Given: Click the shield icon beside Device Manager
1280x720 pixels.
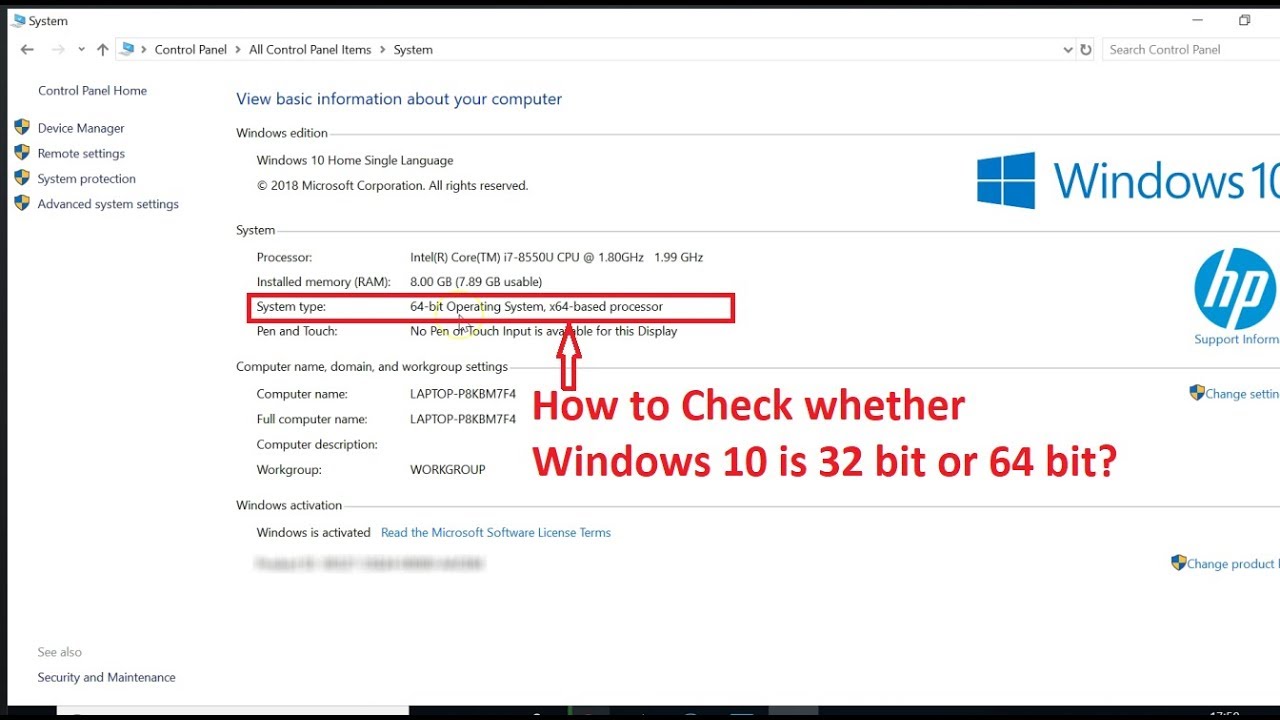Looking at the screenshot, I should pos(22,127).
